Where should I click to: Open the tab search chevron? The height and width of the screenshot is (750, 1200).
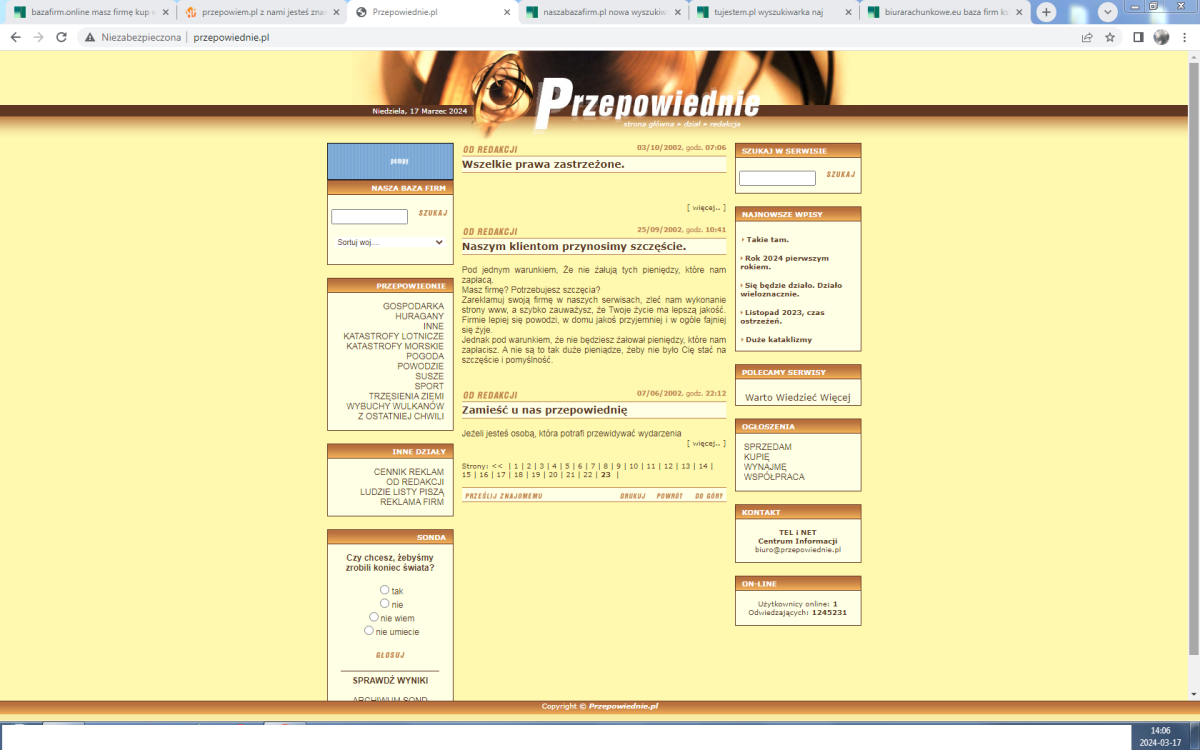click(x=1108, y=12)
